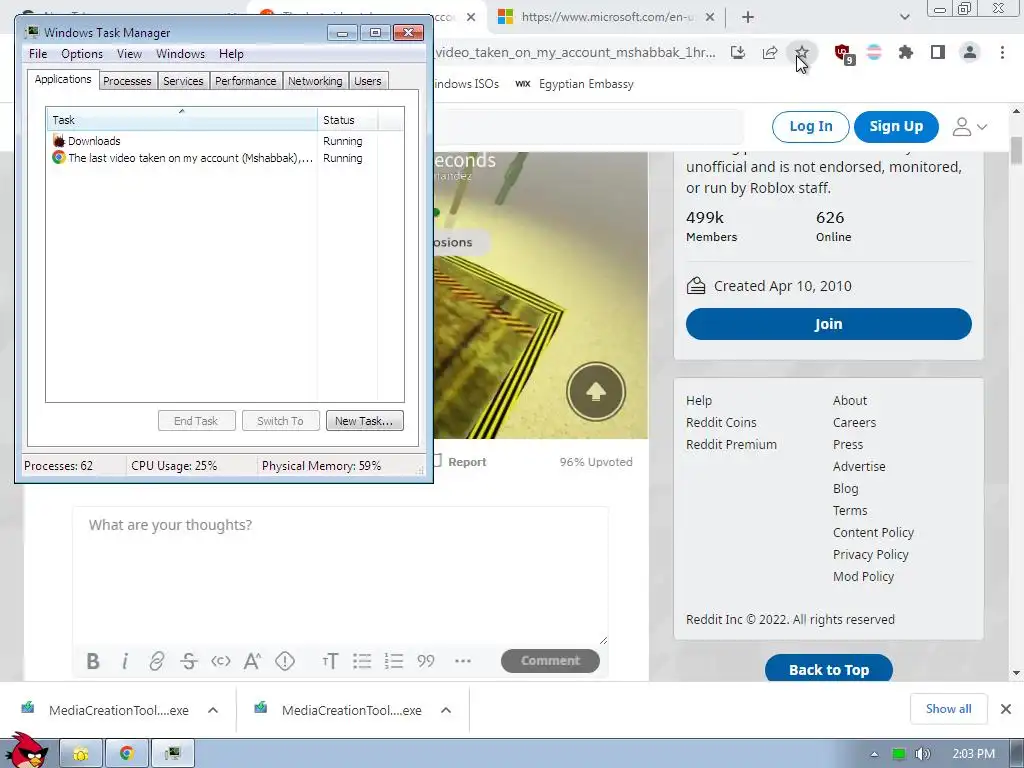Apply superscript in comment editor

[x=252, y=661]
